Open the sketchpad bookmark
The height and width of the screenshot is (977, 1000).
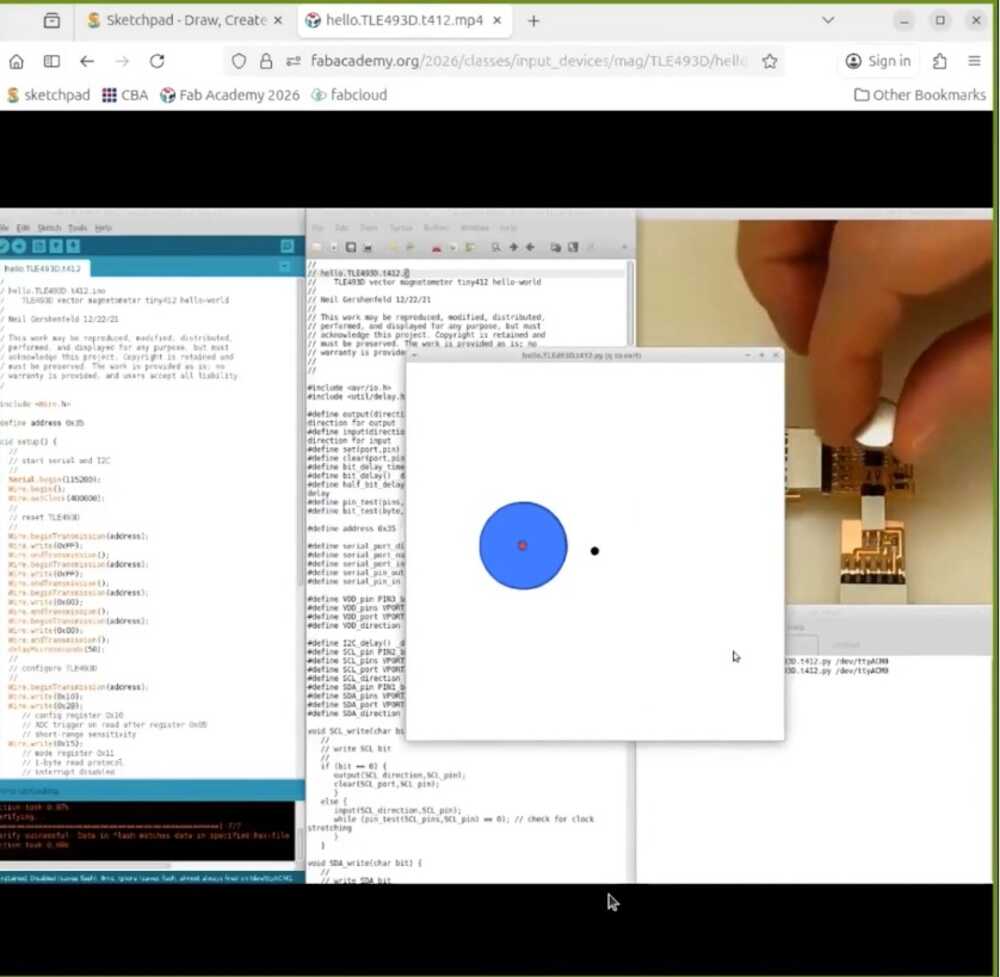[48, 95]
